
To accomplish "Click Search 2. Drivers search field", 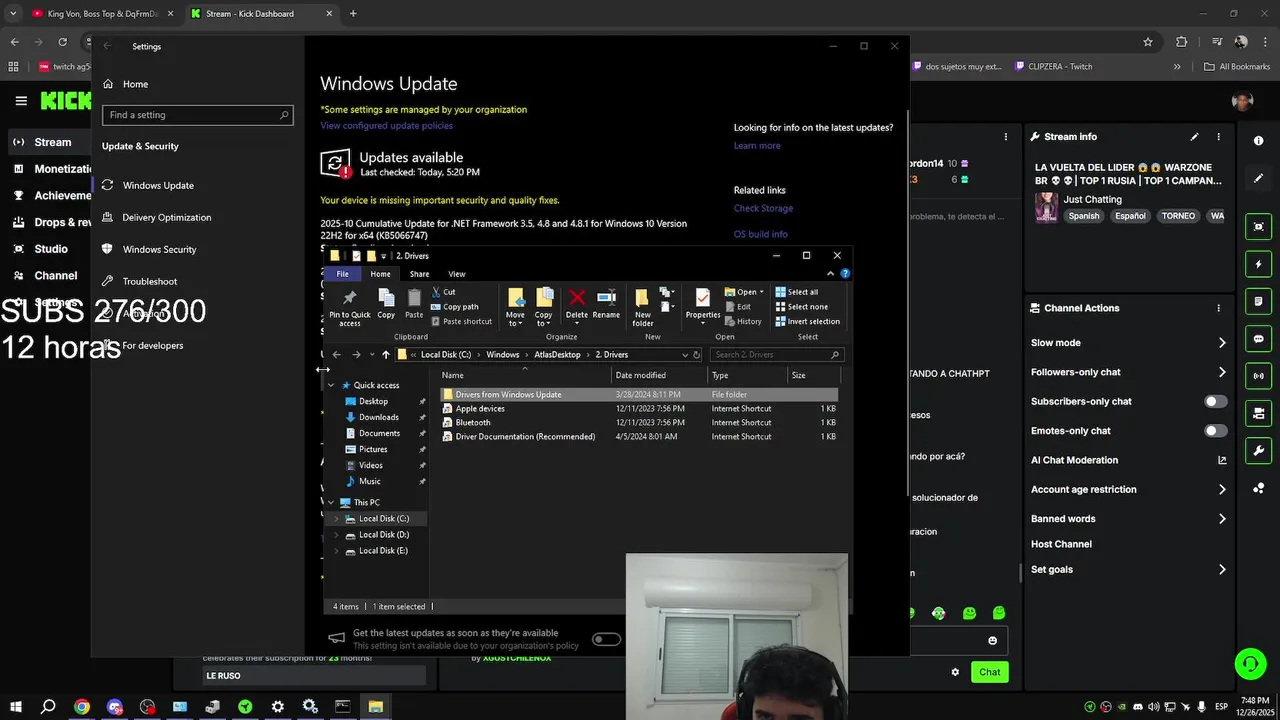I will pos(777,355).
